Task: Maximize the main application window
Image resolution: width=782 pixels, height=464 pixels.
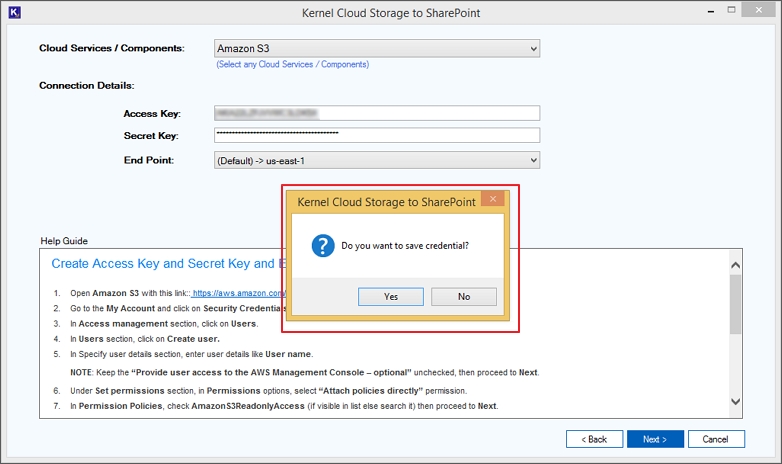Action: click(731, 10)
